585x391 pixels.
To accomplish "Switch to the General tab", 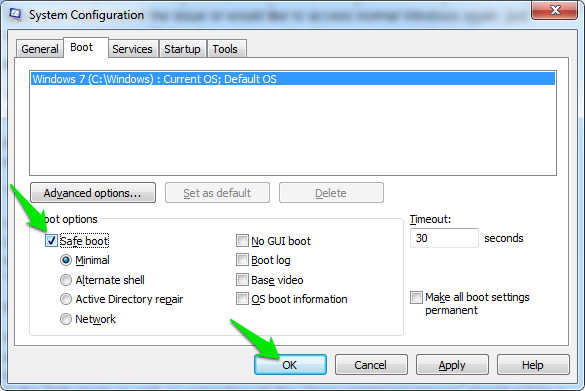I will point(40,49).
